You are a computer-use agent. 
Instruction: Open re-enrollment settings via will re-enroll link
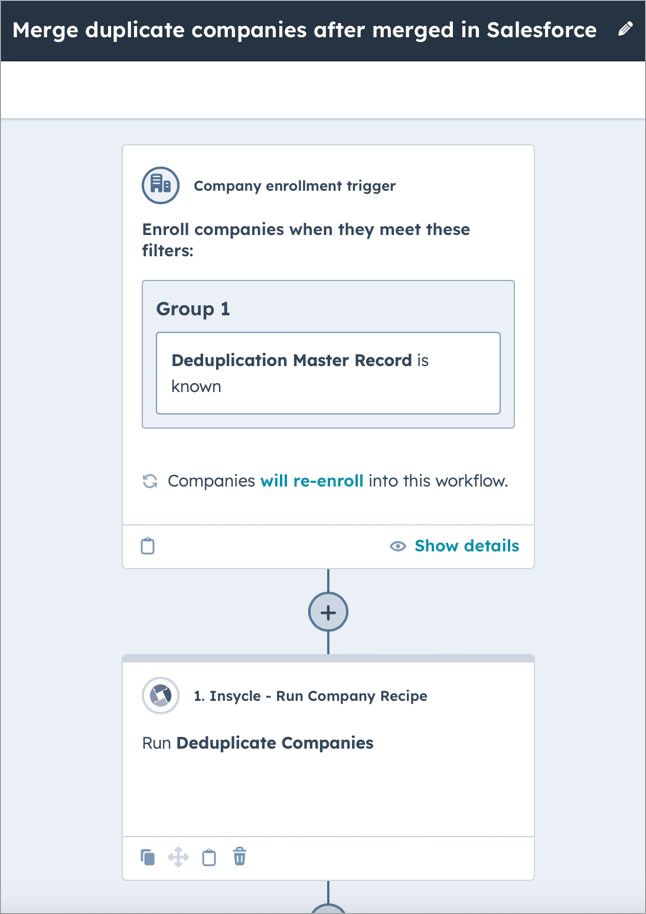point(313,481)
